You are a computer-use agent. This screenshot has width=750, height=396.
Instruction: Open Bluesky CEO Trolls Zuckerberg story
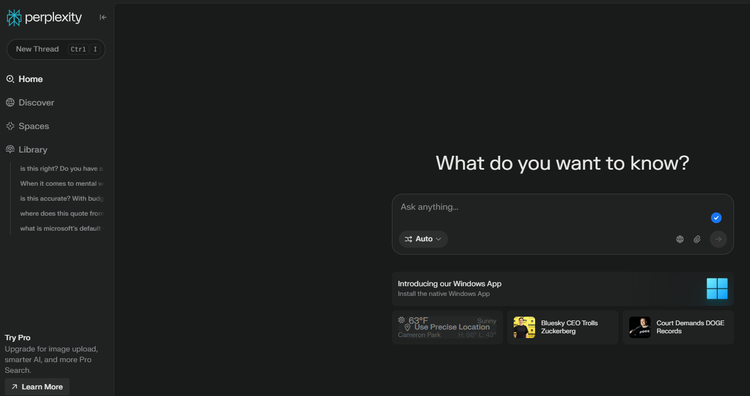562,327
